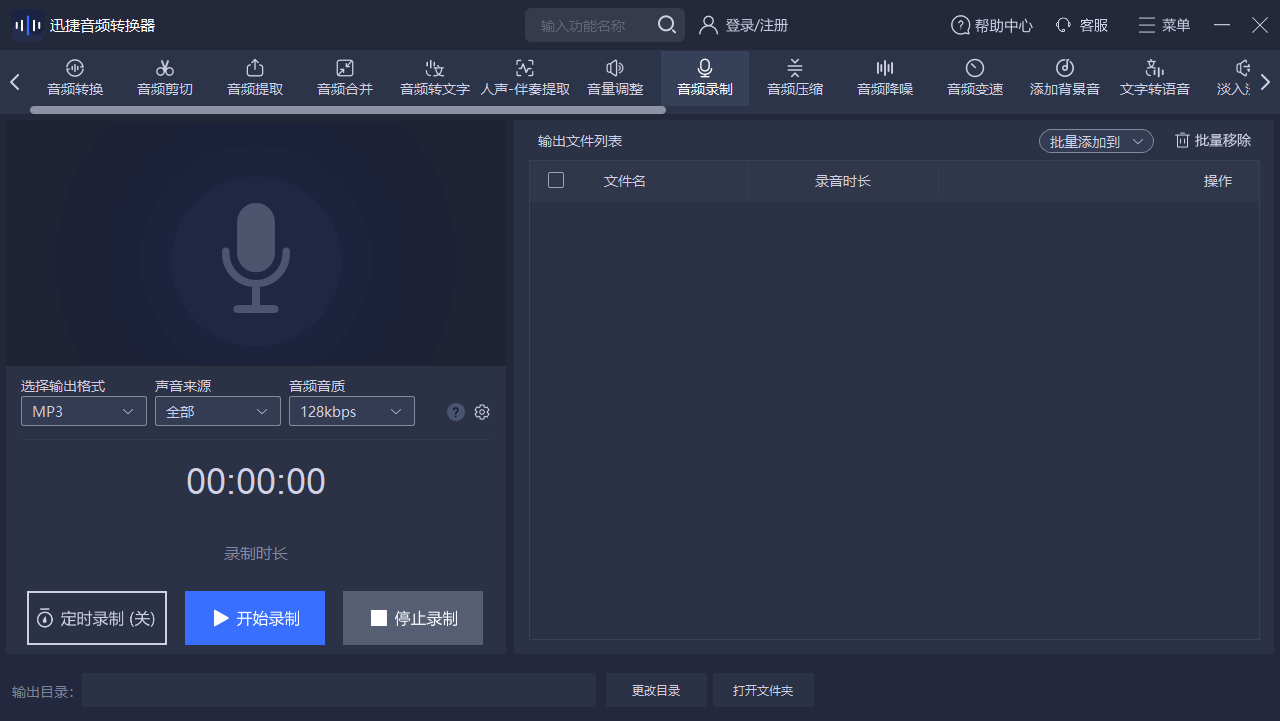Select the 音频降噪 tool
1280x721 pixels.
[884, 78]
